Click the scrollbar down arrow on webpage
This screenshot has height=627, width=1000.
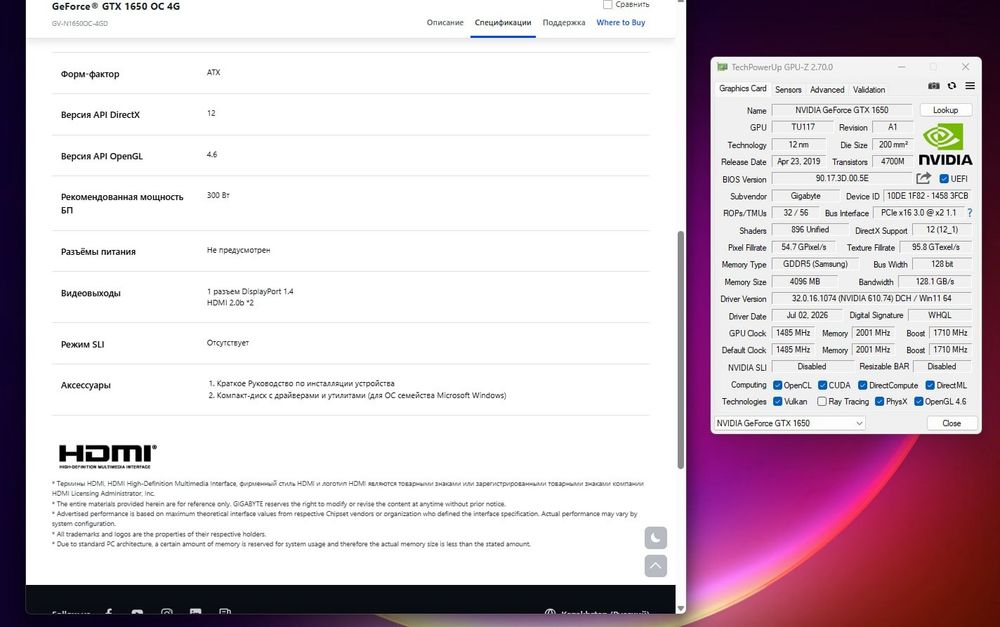click(680, 609)
